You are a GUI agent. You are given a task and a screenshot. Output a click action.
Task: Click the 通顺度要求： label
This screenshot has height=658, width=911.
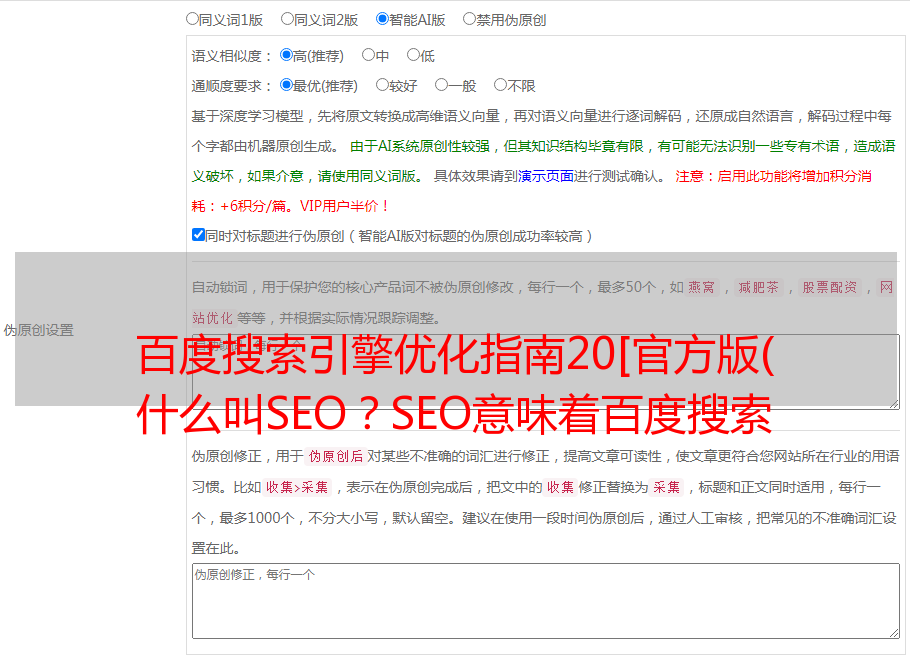point(232,86)
